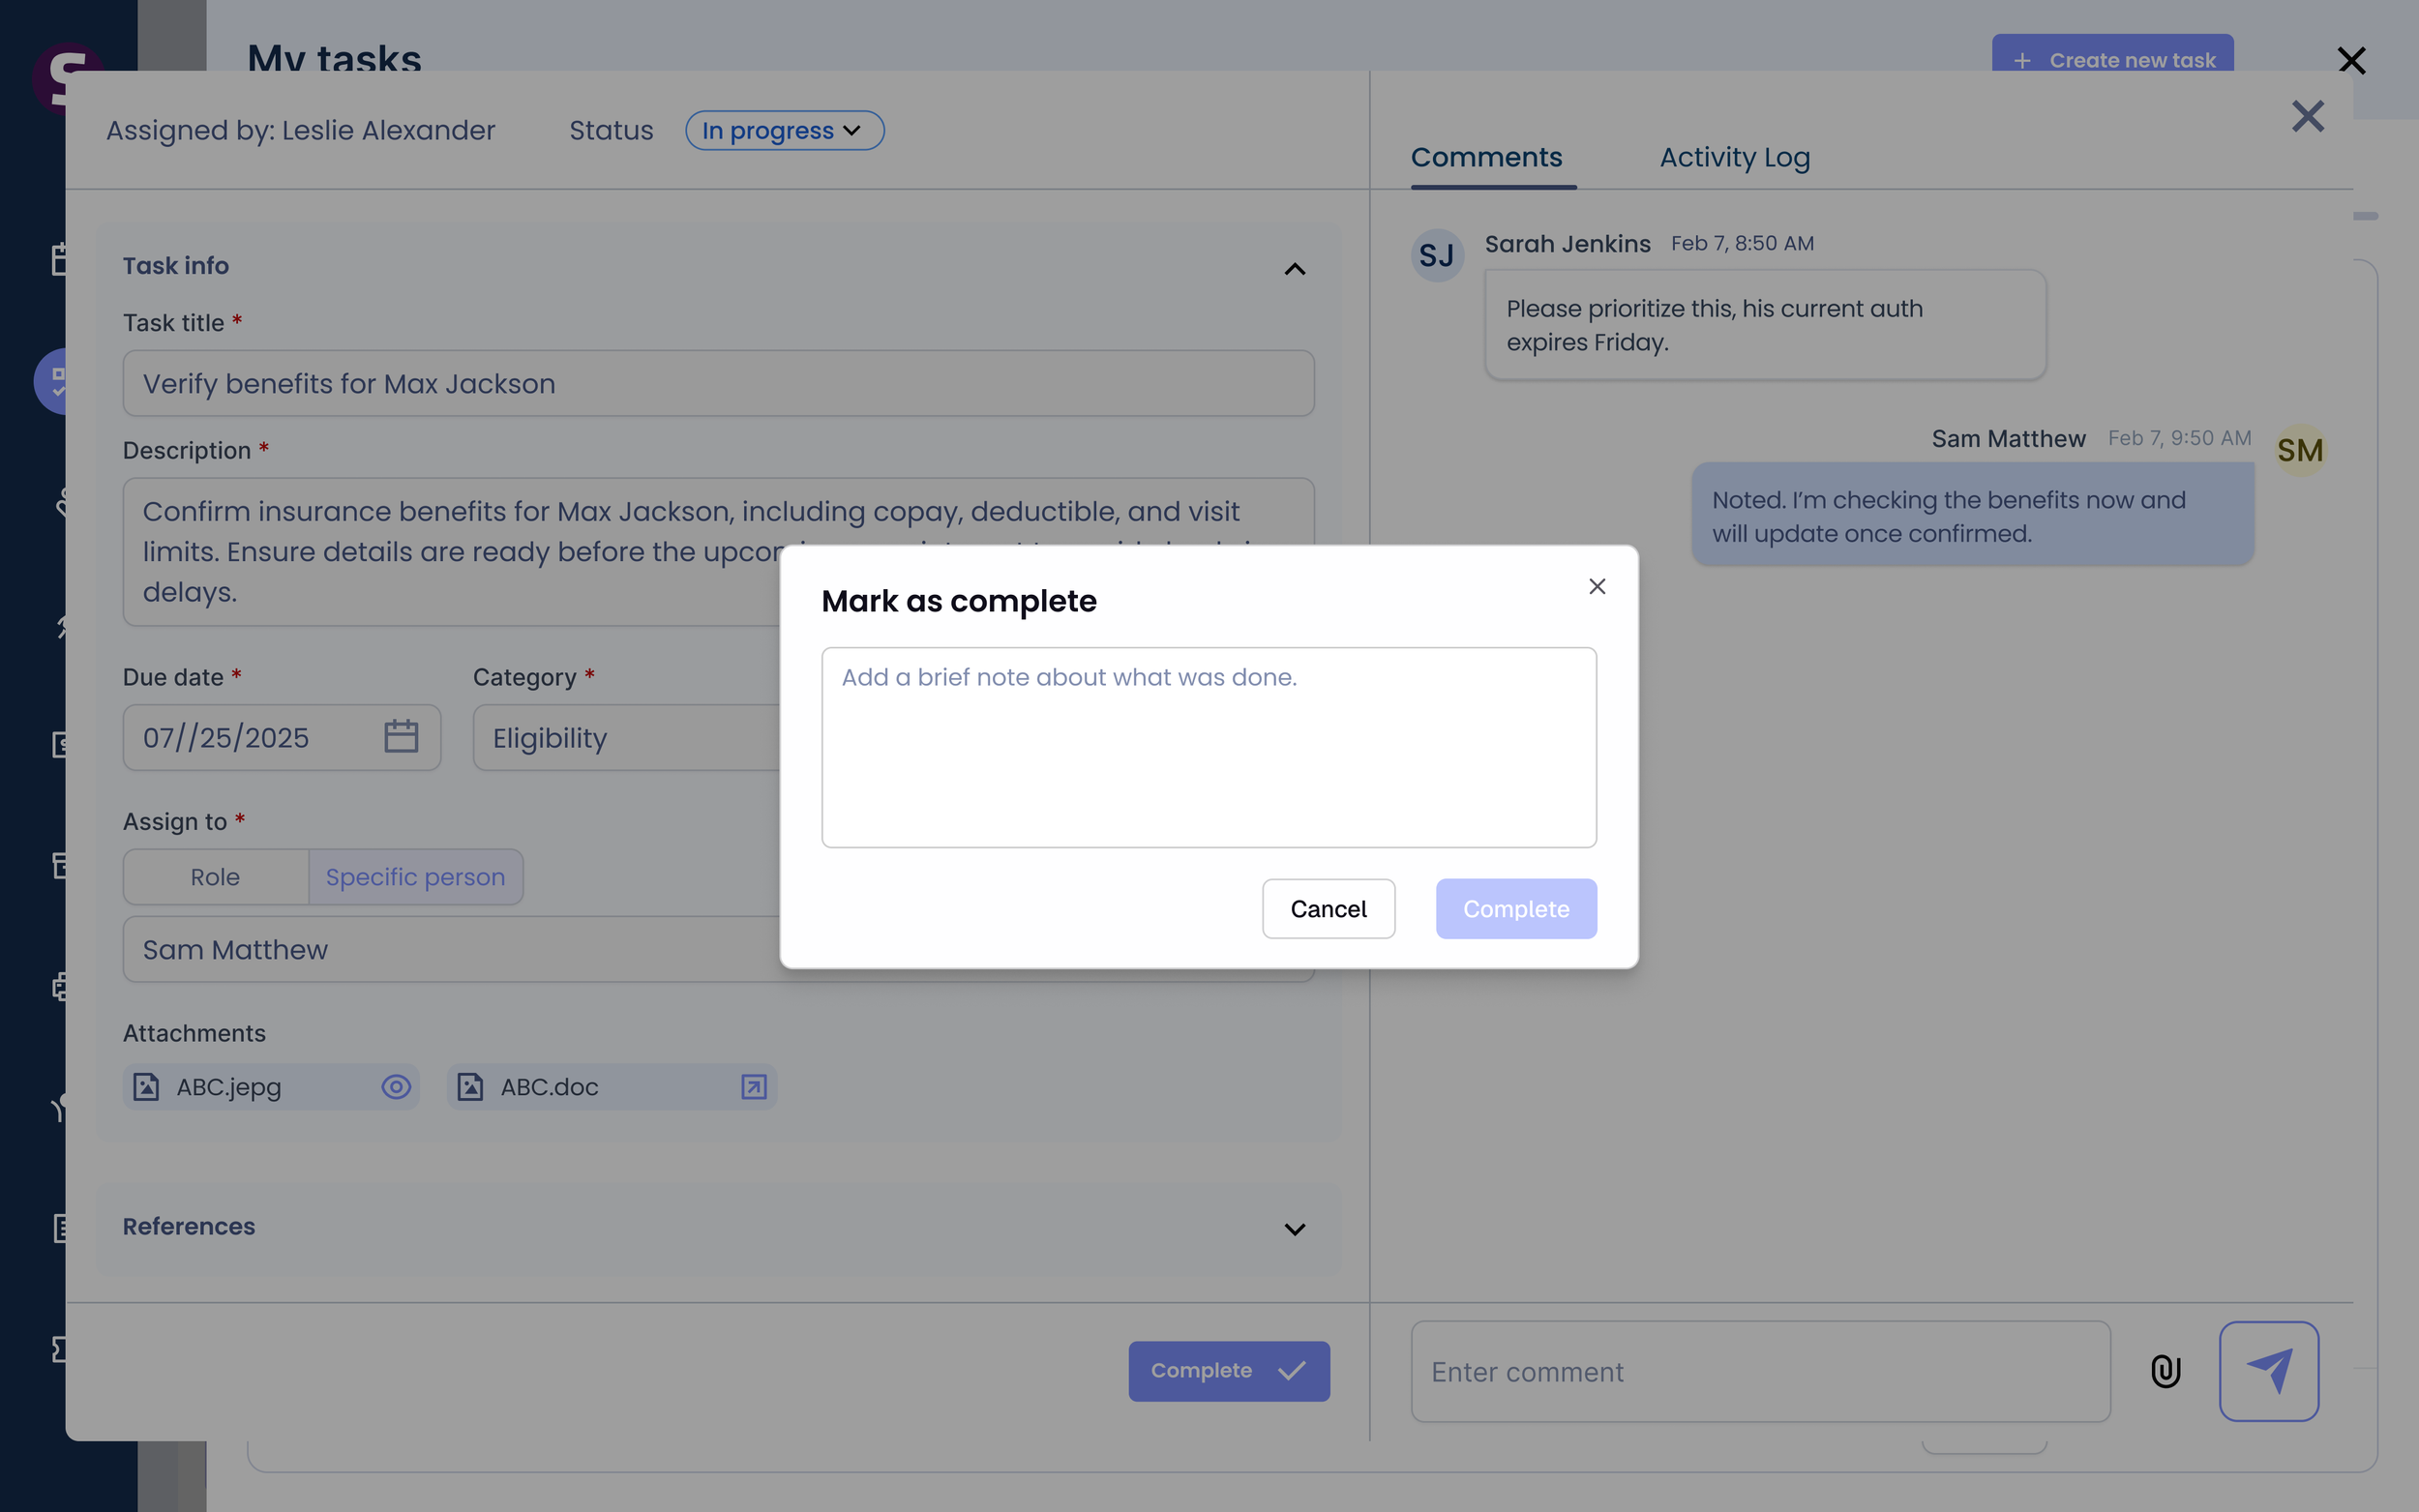Close the Mark as complete dialog
Image resolution: width=2419 pixels, height=1512 pixels.
pyautogui.click(x=1597, y=586)
